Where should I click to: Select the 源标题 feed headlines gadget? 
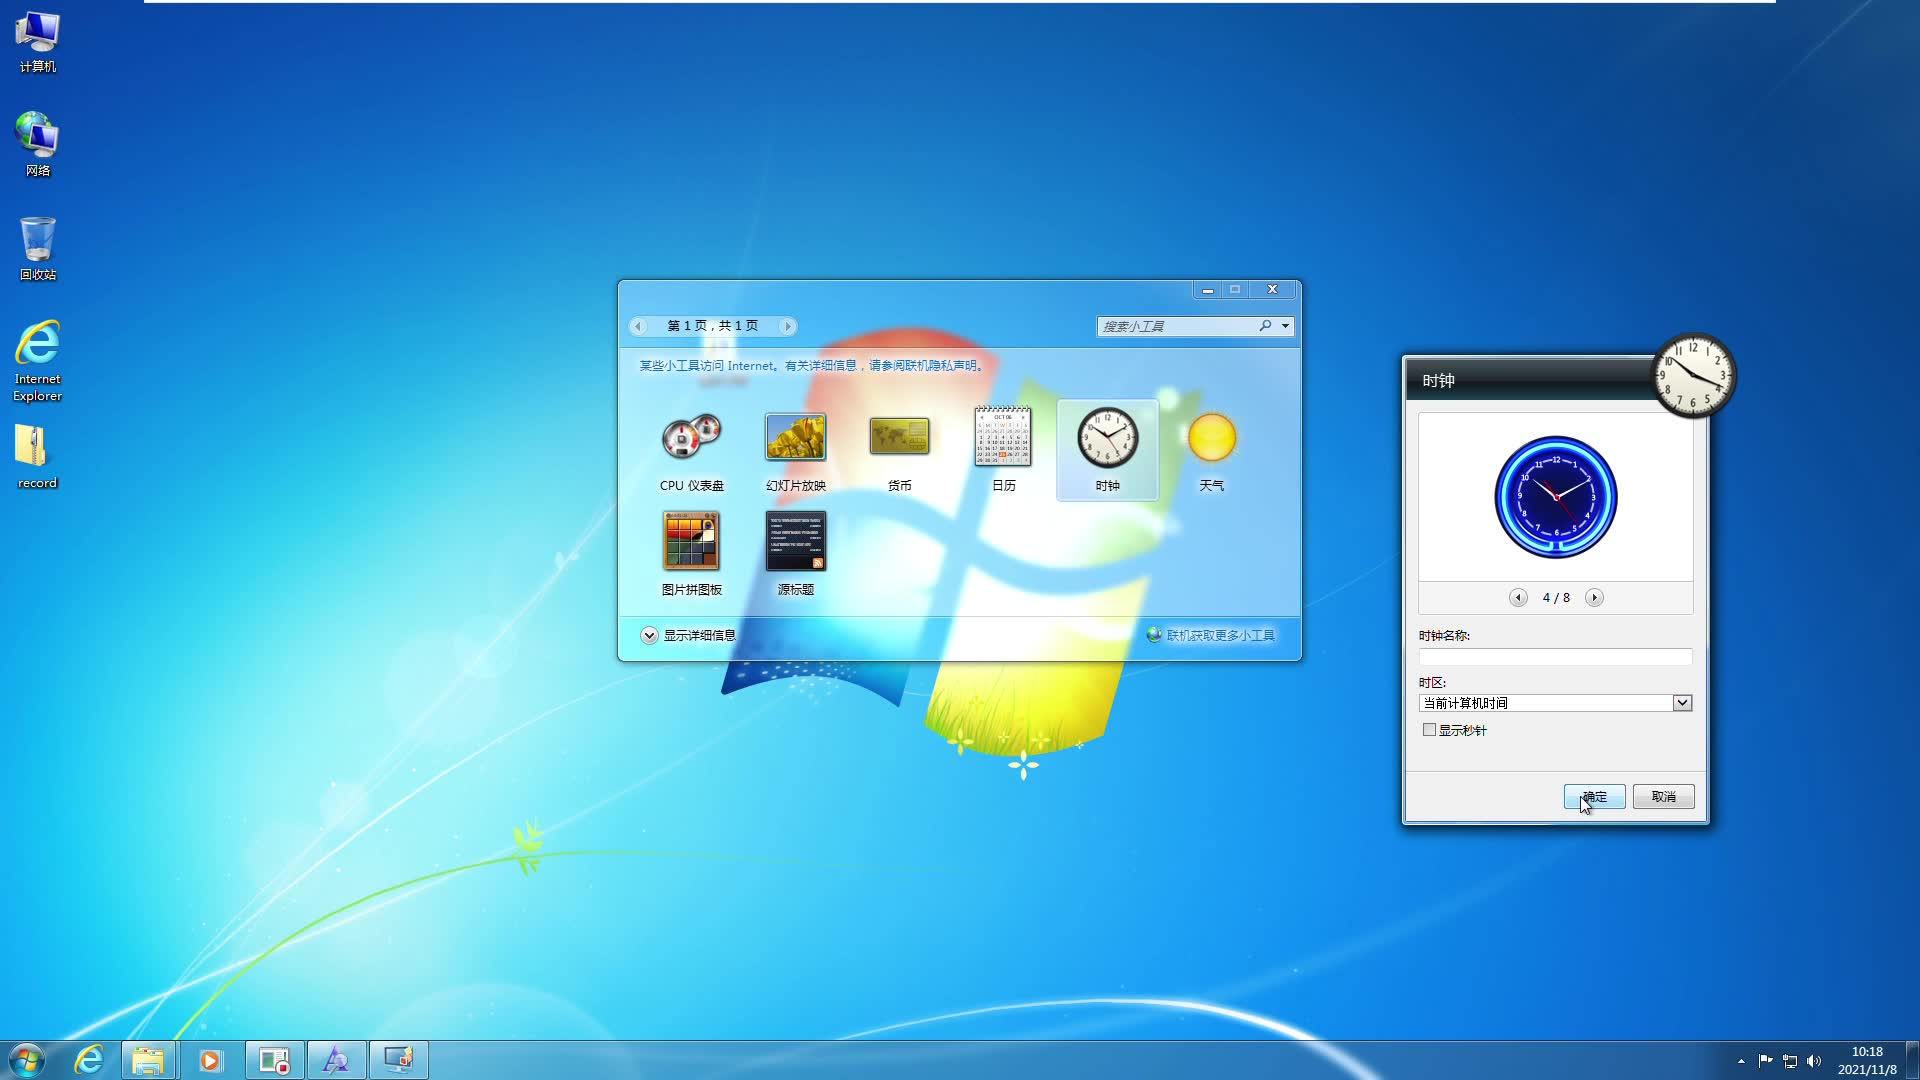795,541
